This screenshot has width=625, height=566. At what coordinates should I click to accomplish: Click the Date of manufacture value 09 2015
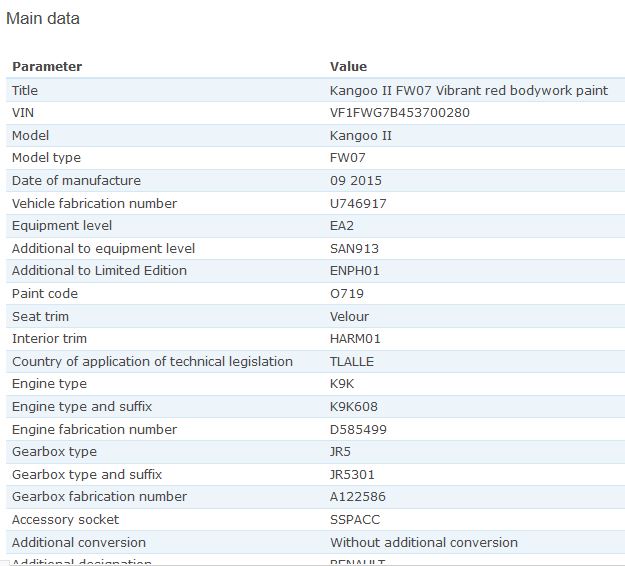355,181
